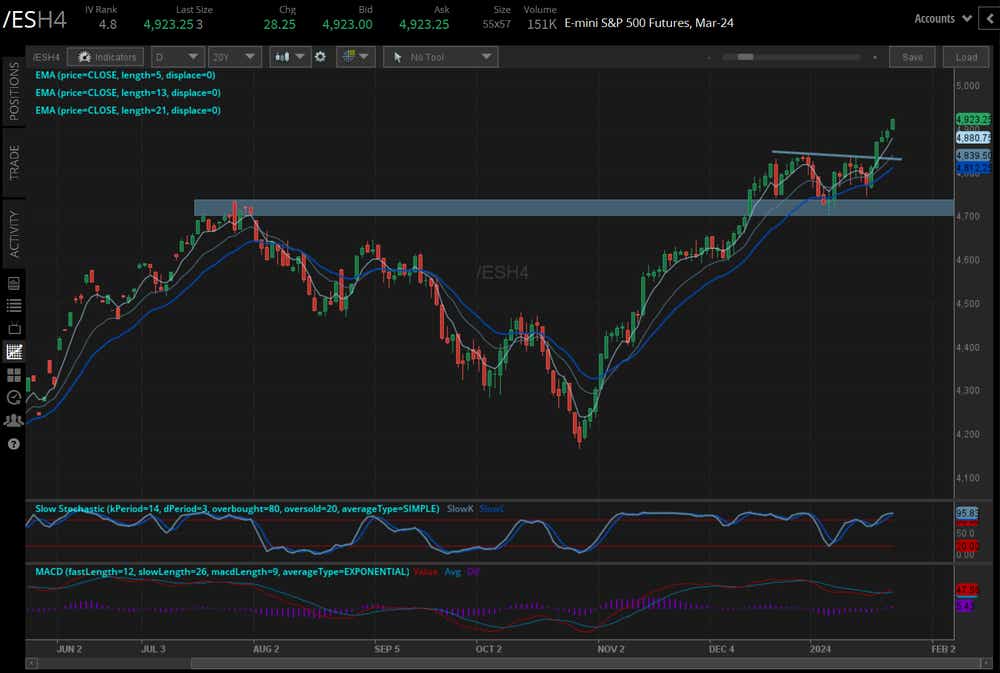Adjust the zoom slider in chart toolbar

[x=745, y=57]
